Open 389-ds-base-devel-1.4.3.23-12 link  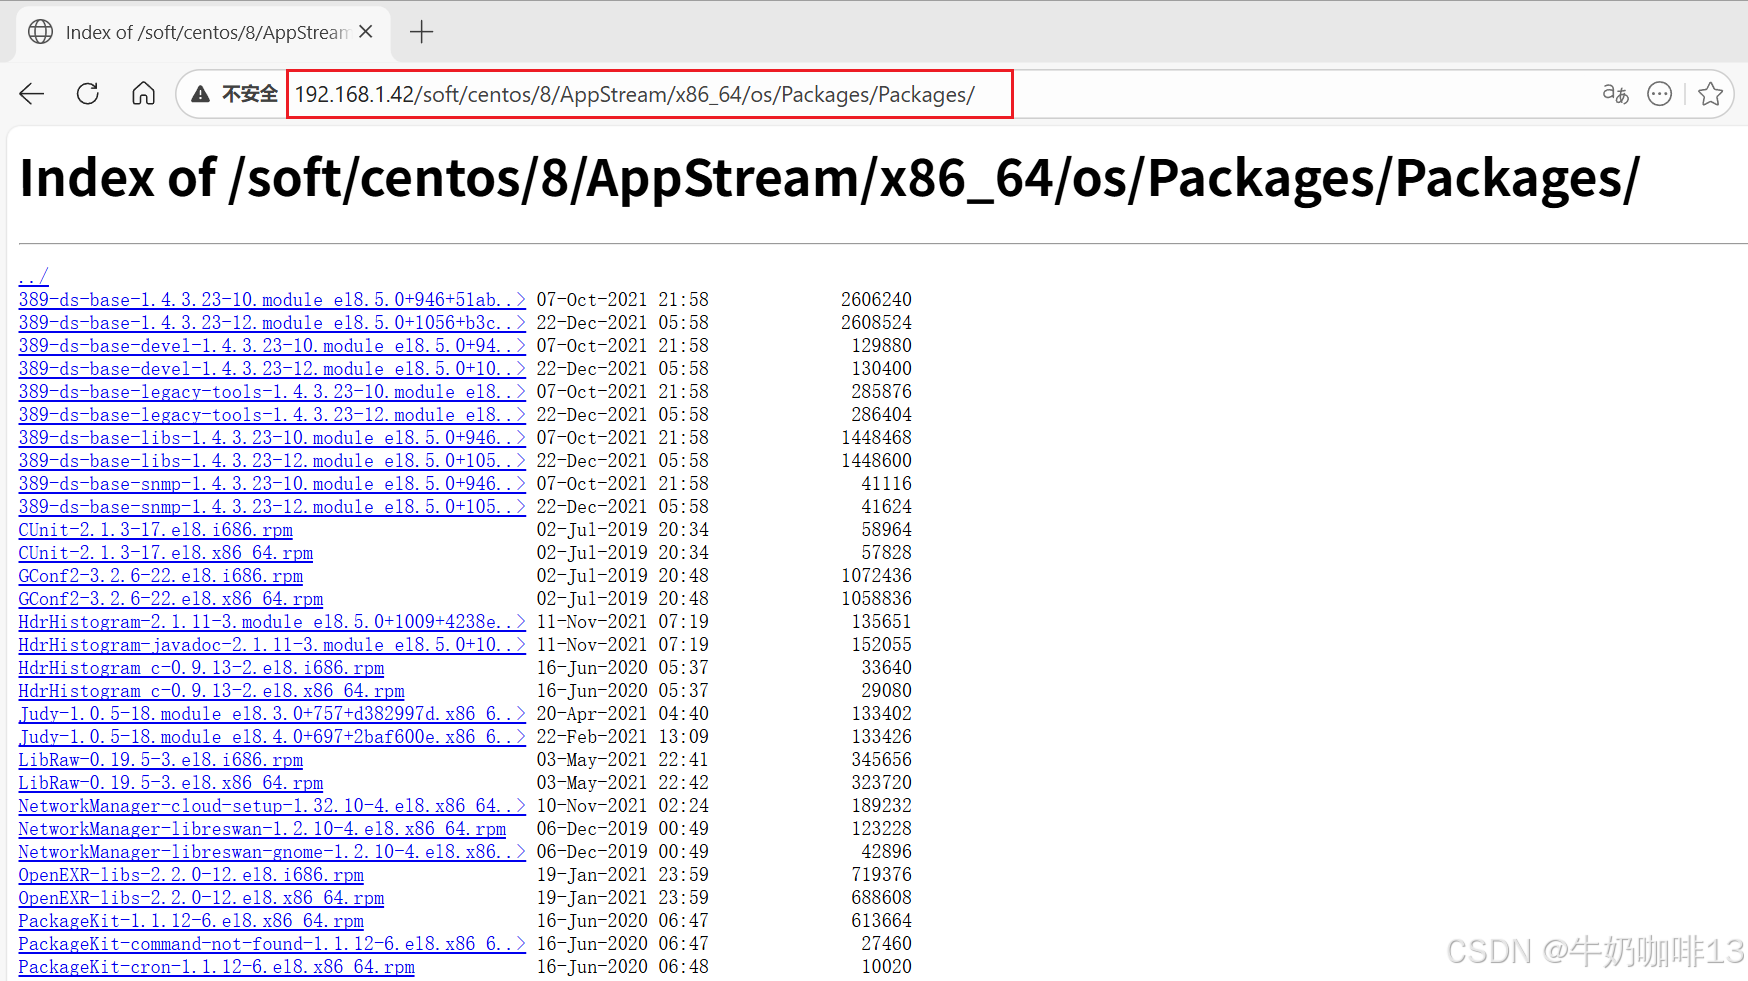pyautogui.click(x=272, y=369)
